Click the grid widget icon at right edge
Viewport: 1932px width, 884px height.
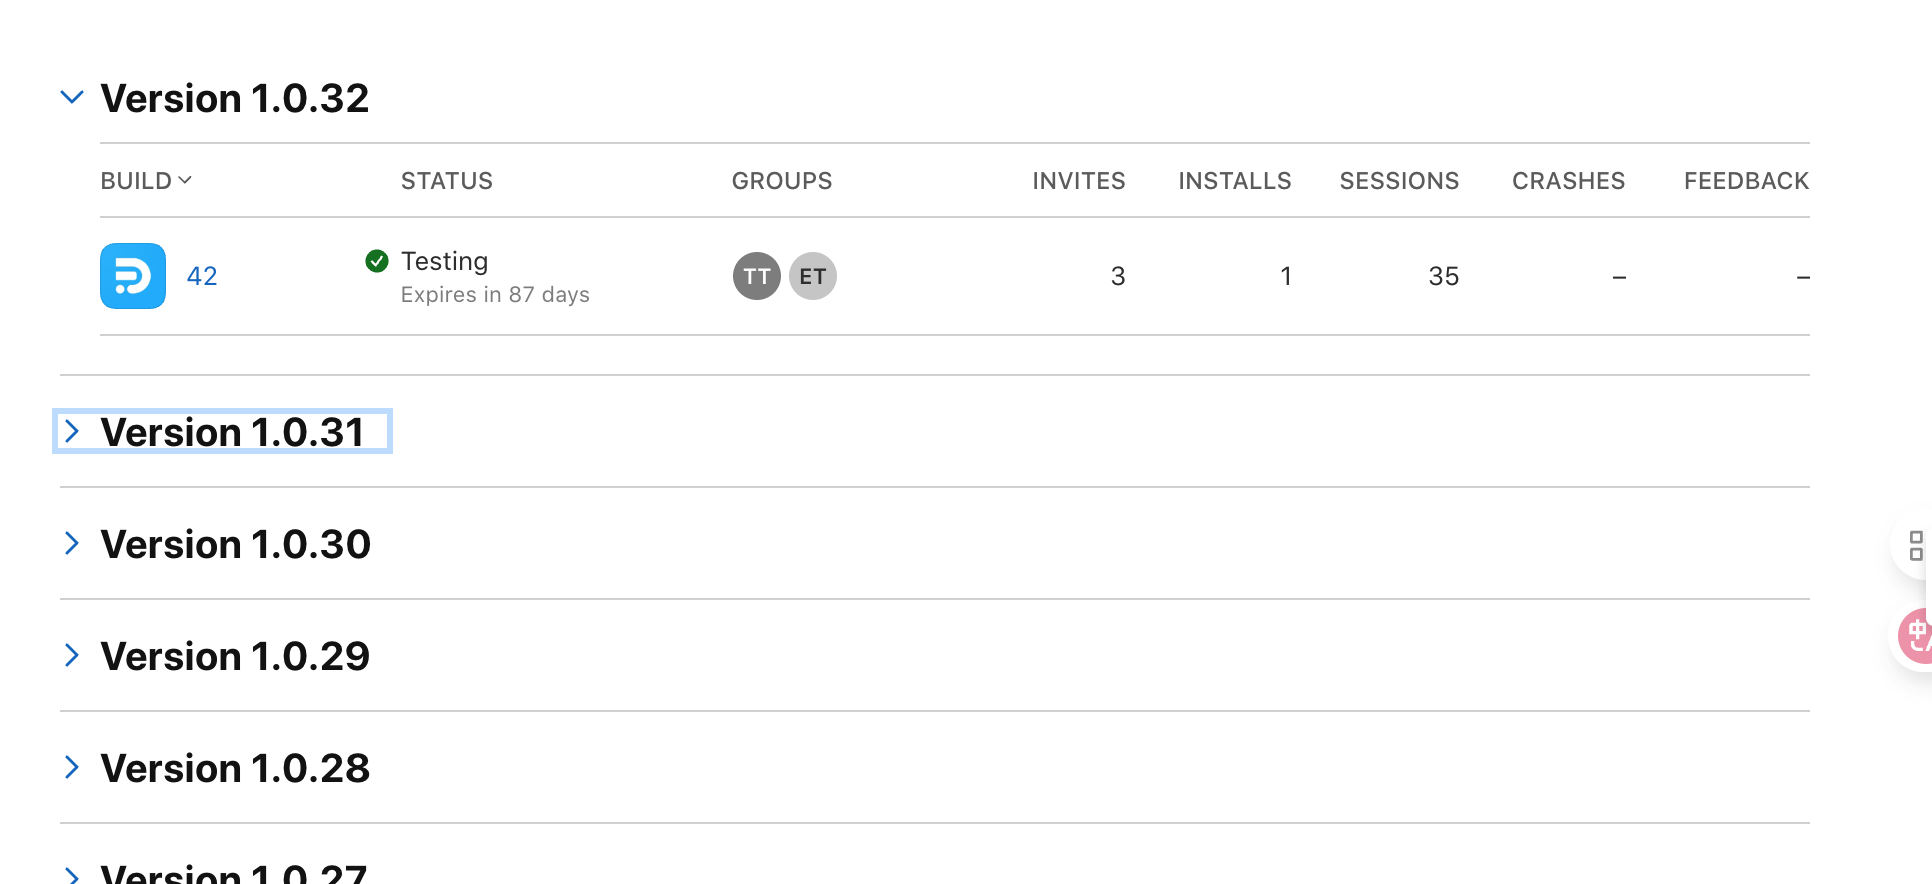click(1916, 546)
